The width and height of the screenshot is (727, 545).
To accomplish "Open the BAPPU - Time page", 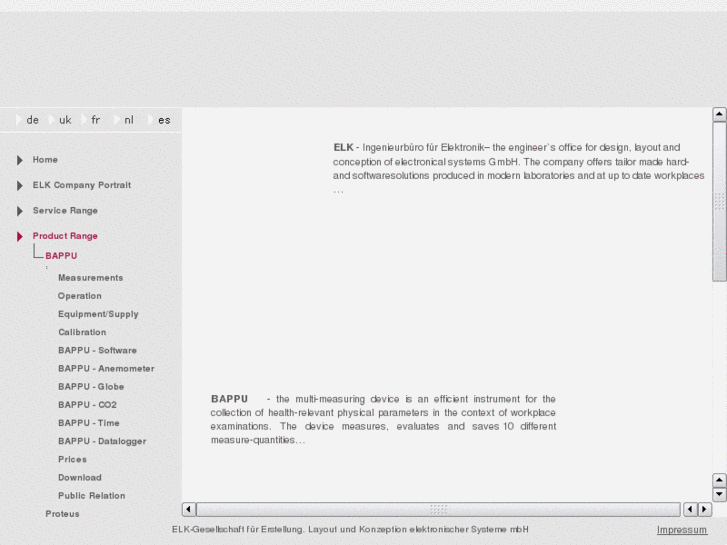I will [x=89, y=423].
